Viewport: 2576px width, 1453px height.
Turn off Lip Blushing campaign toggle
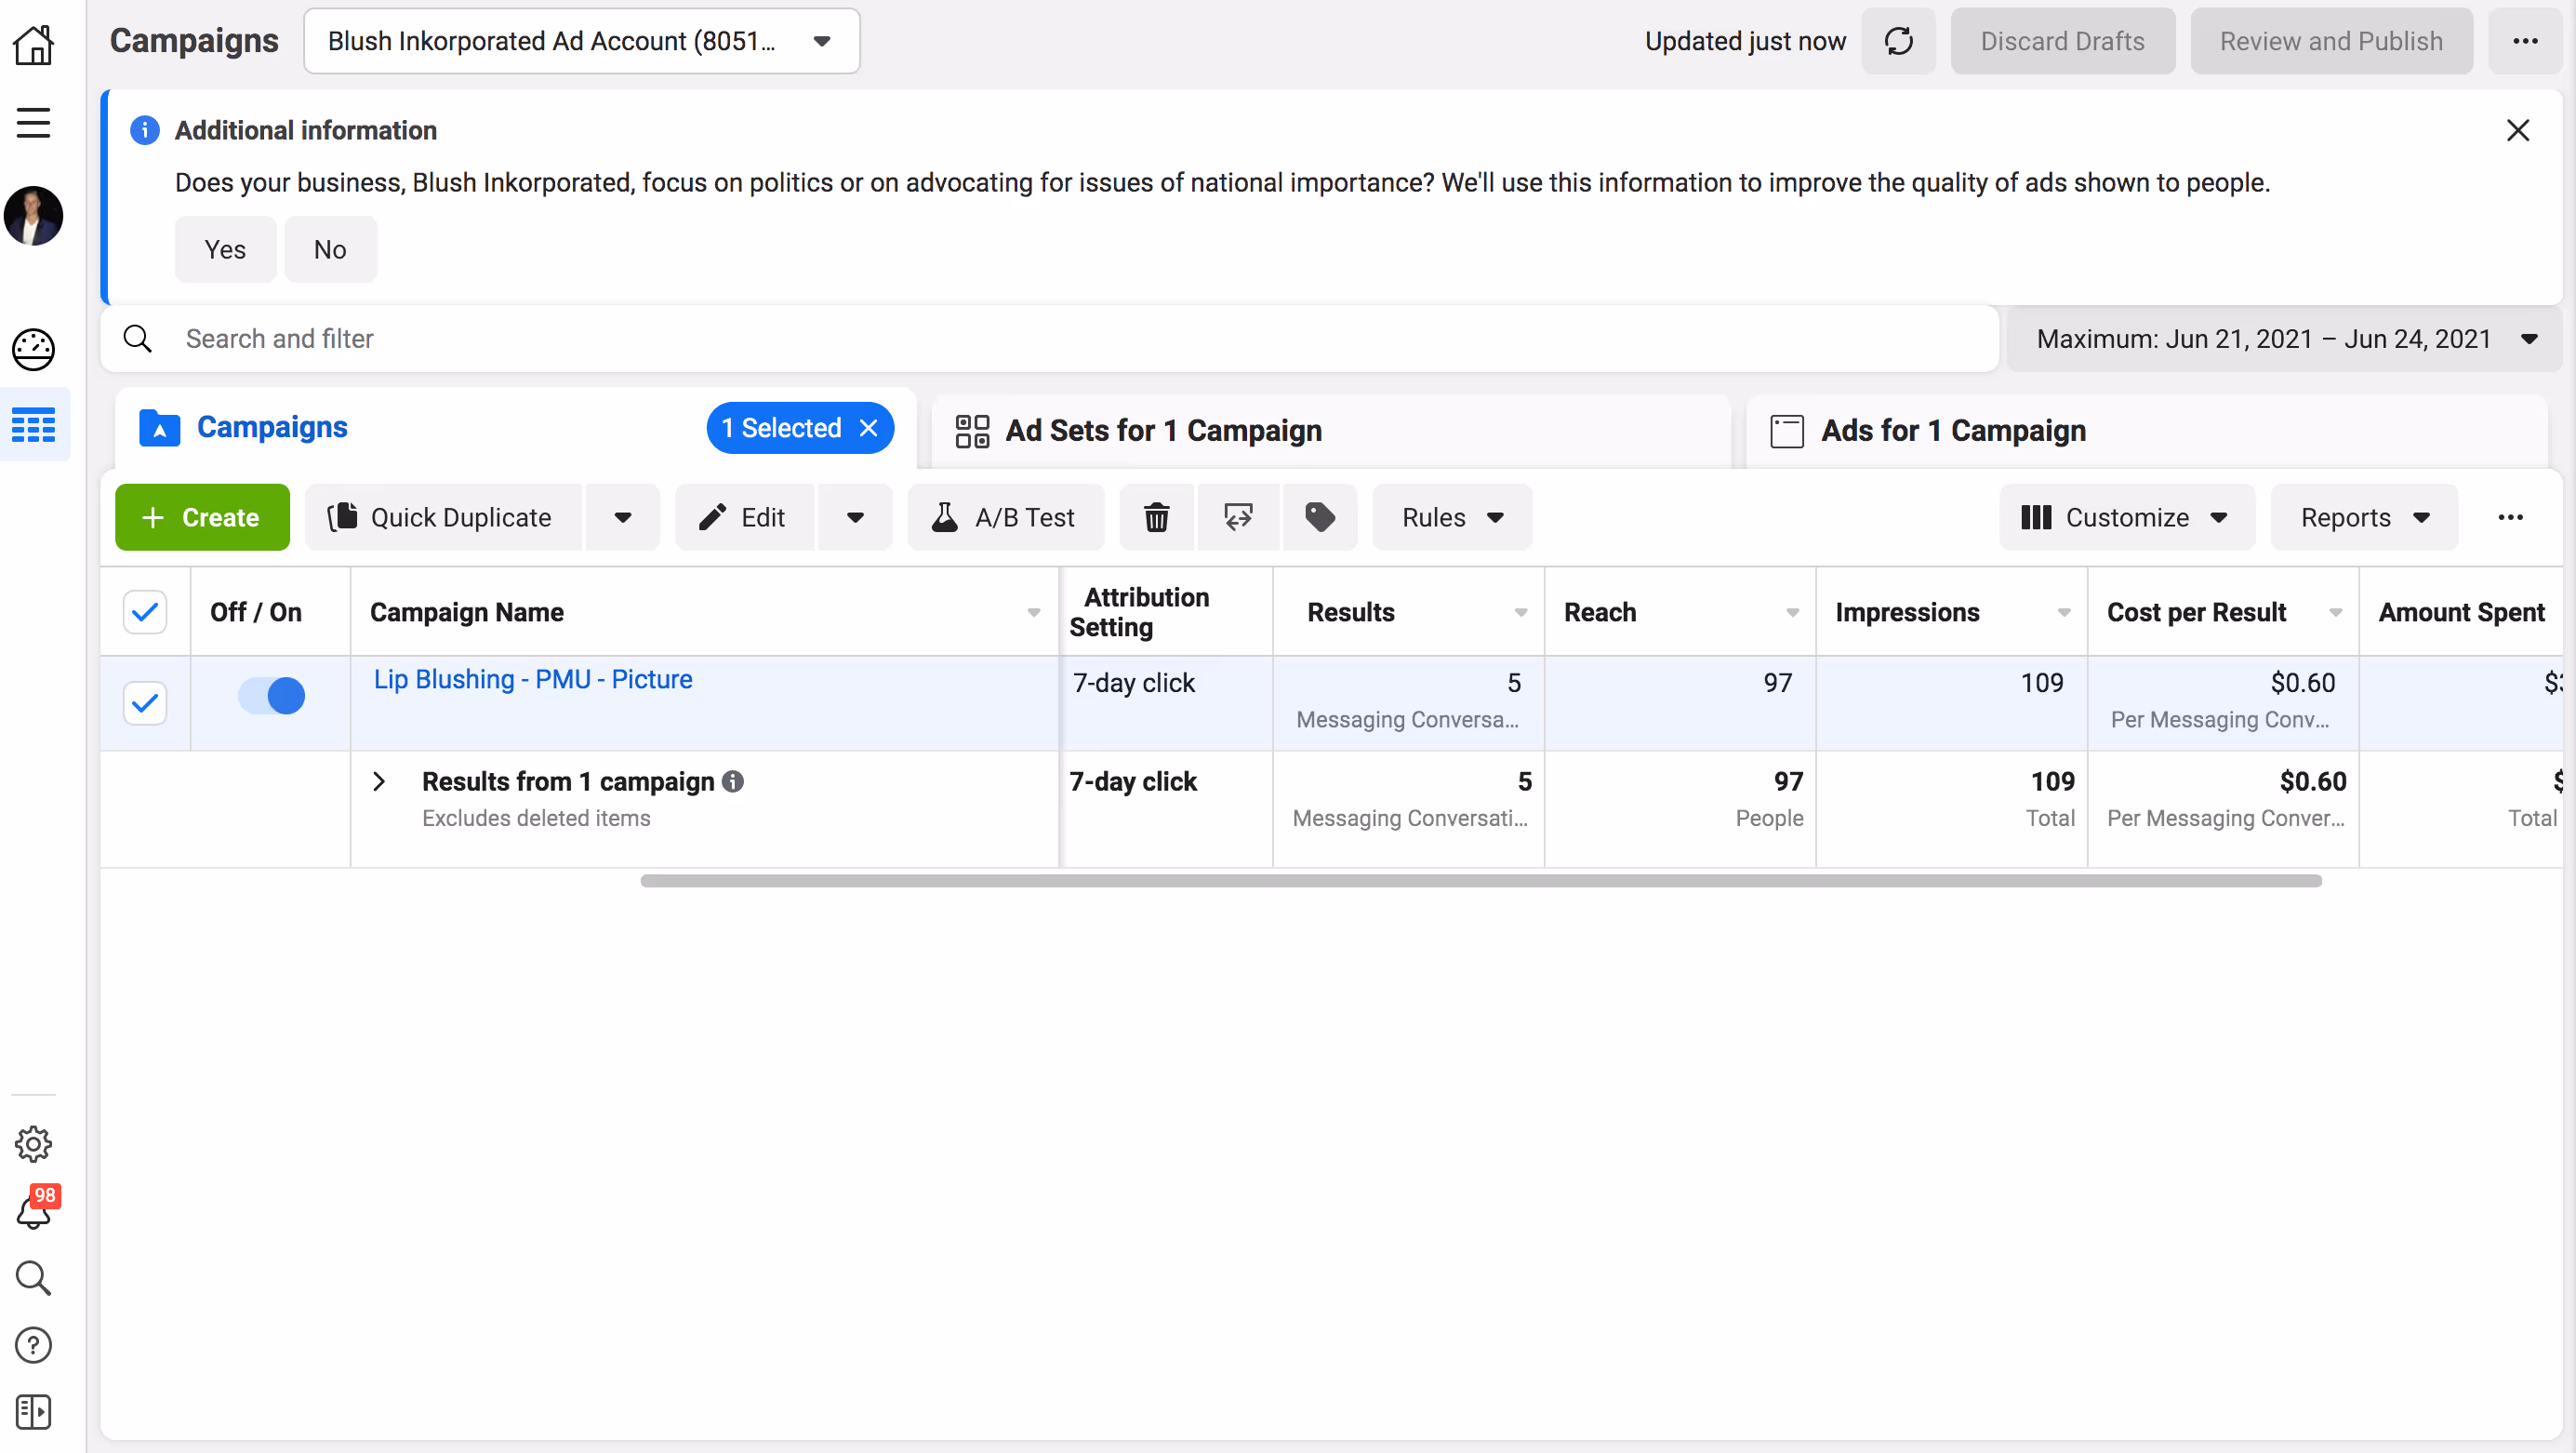tap(271, 695)
